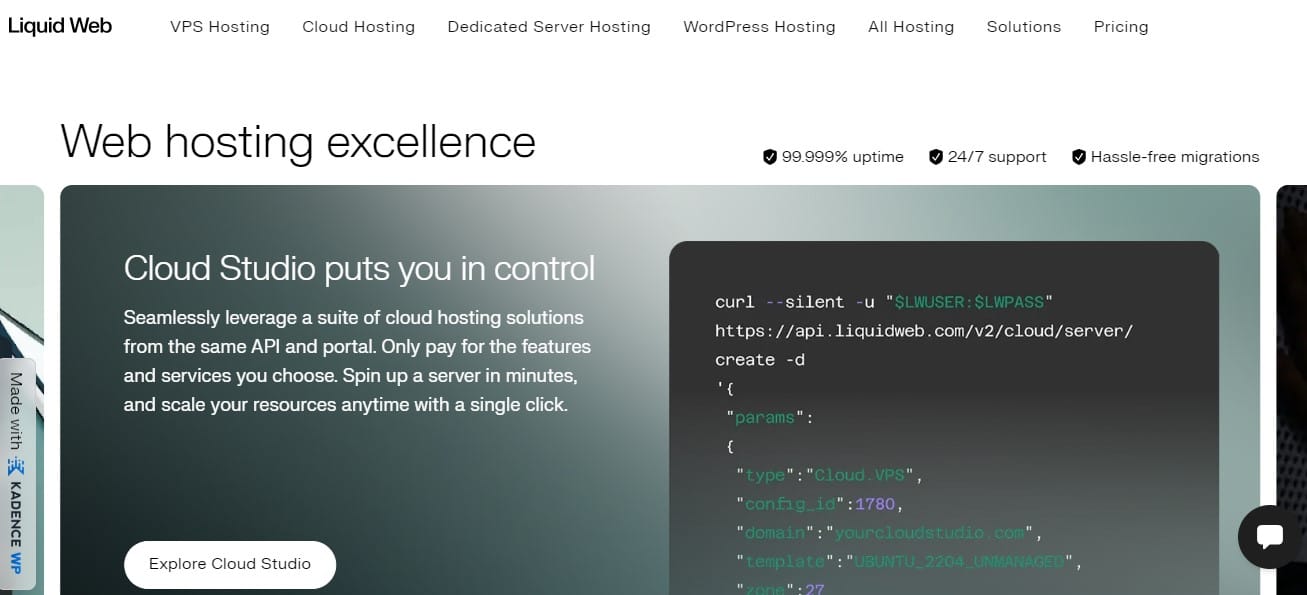This screenshot has width=1307, height=595.
Task: Click the Seamlessly leverage description paragraph
Action: [x=358, y=361]
